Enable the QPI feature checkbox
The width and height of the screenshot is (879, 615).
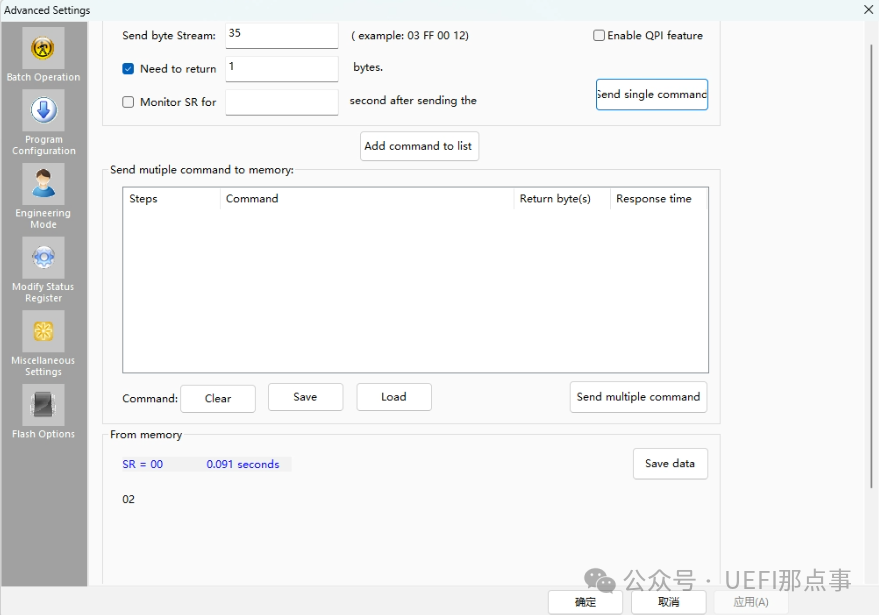[599, 36]
